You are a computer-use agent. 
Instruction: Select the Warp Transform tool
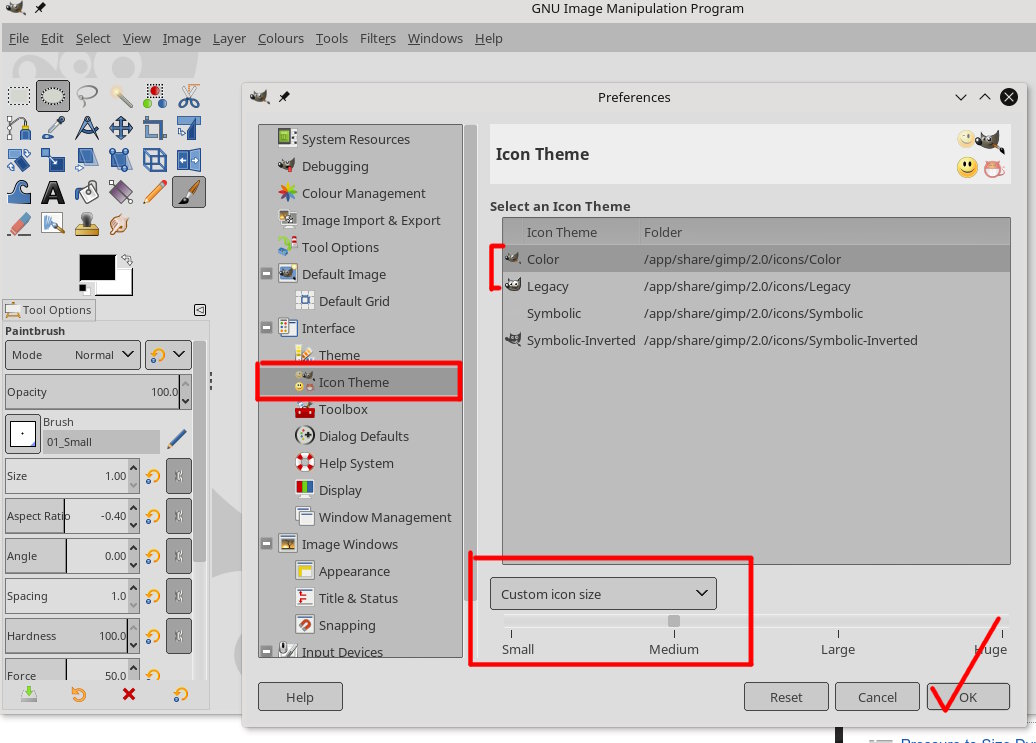19,192
